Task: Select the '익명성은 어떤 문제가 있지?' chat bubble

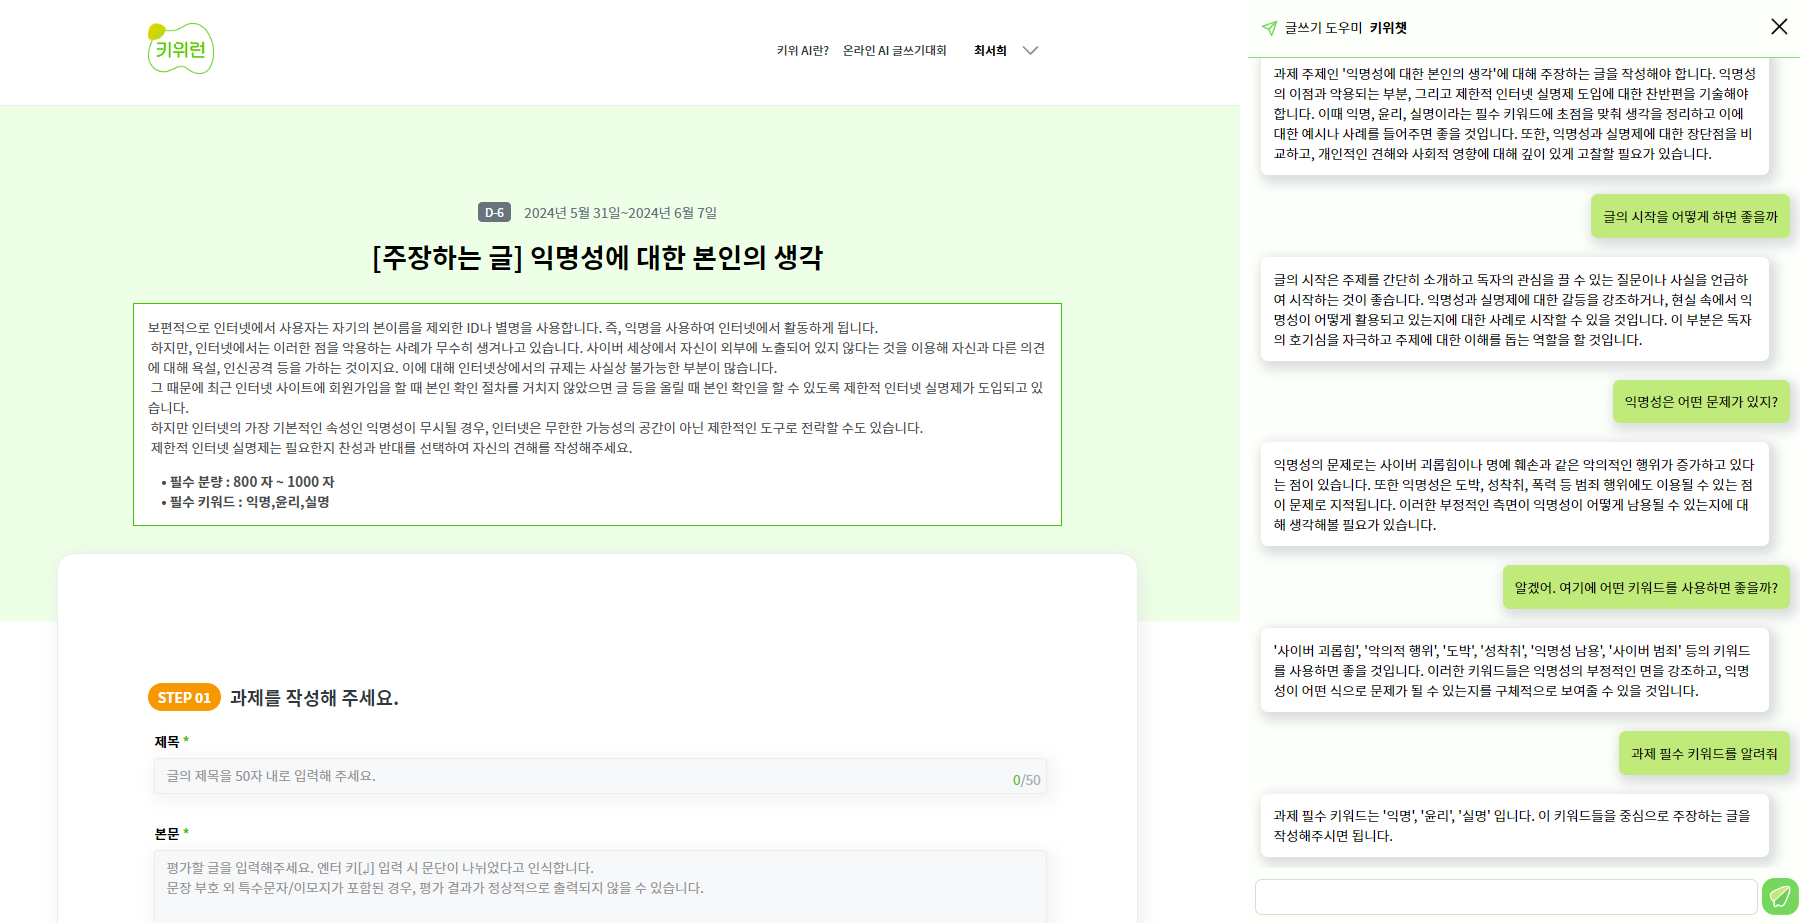Action: 1700,401
